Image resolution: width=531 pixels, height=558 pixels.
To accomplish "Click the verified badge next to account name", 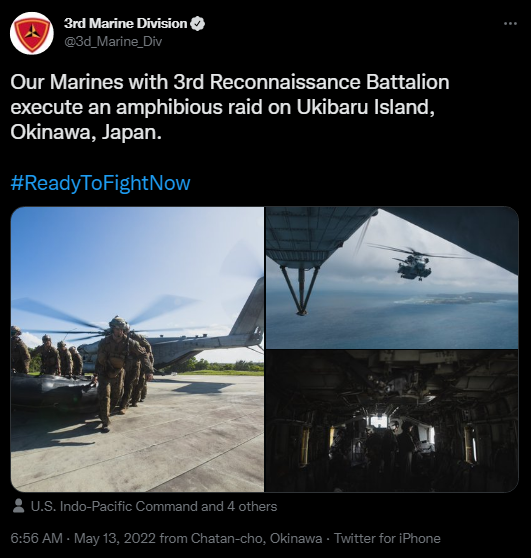I will tap(198, 23).
